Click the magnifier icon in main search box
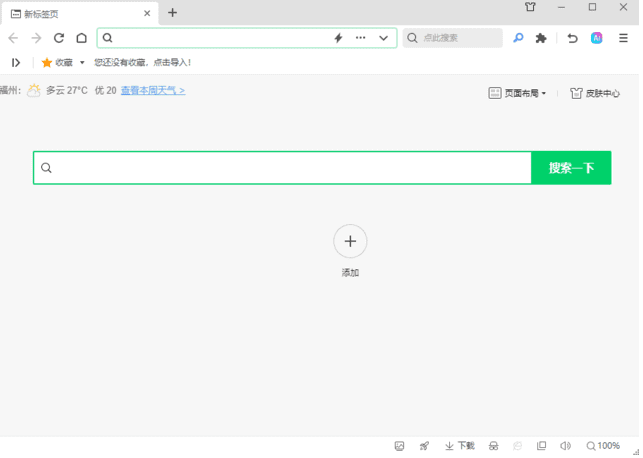Image resolution: width=643 pixels, height=458 pixels. point(46,168)
